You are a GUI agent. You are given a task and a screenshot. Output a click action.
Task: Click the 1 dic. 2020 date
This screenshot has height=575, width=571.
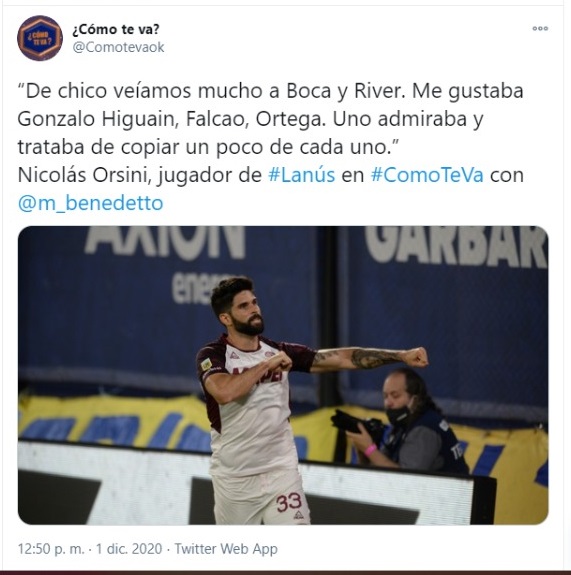click(x=129, y=549)
